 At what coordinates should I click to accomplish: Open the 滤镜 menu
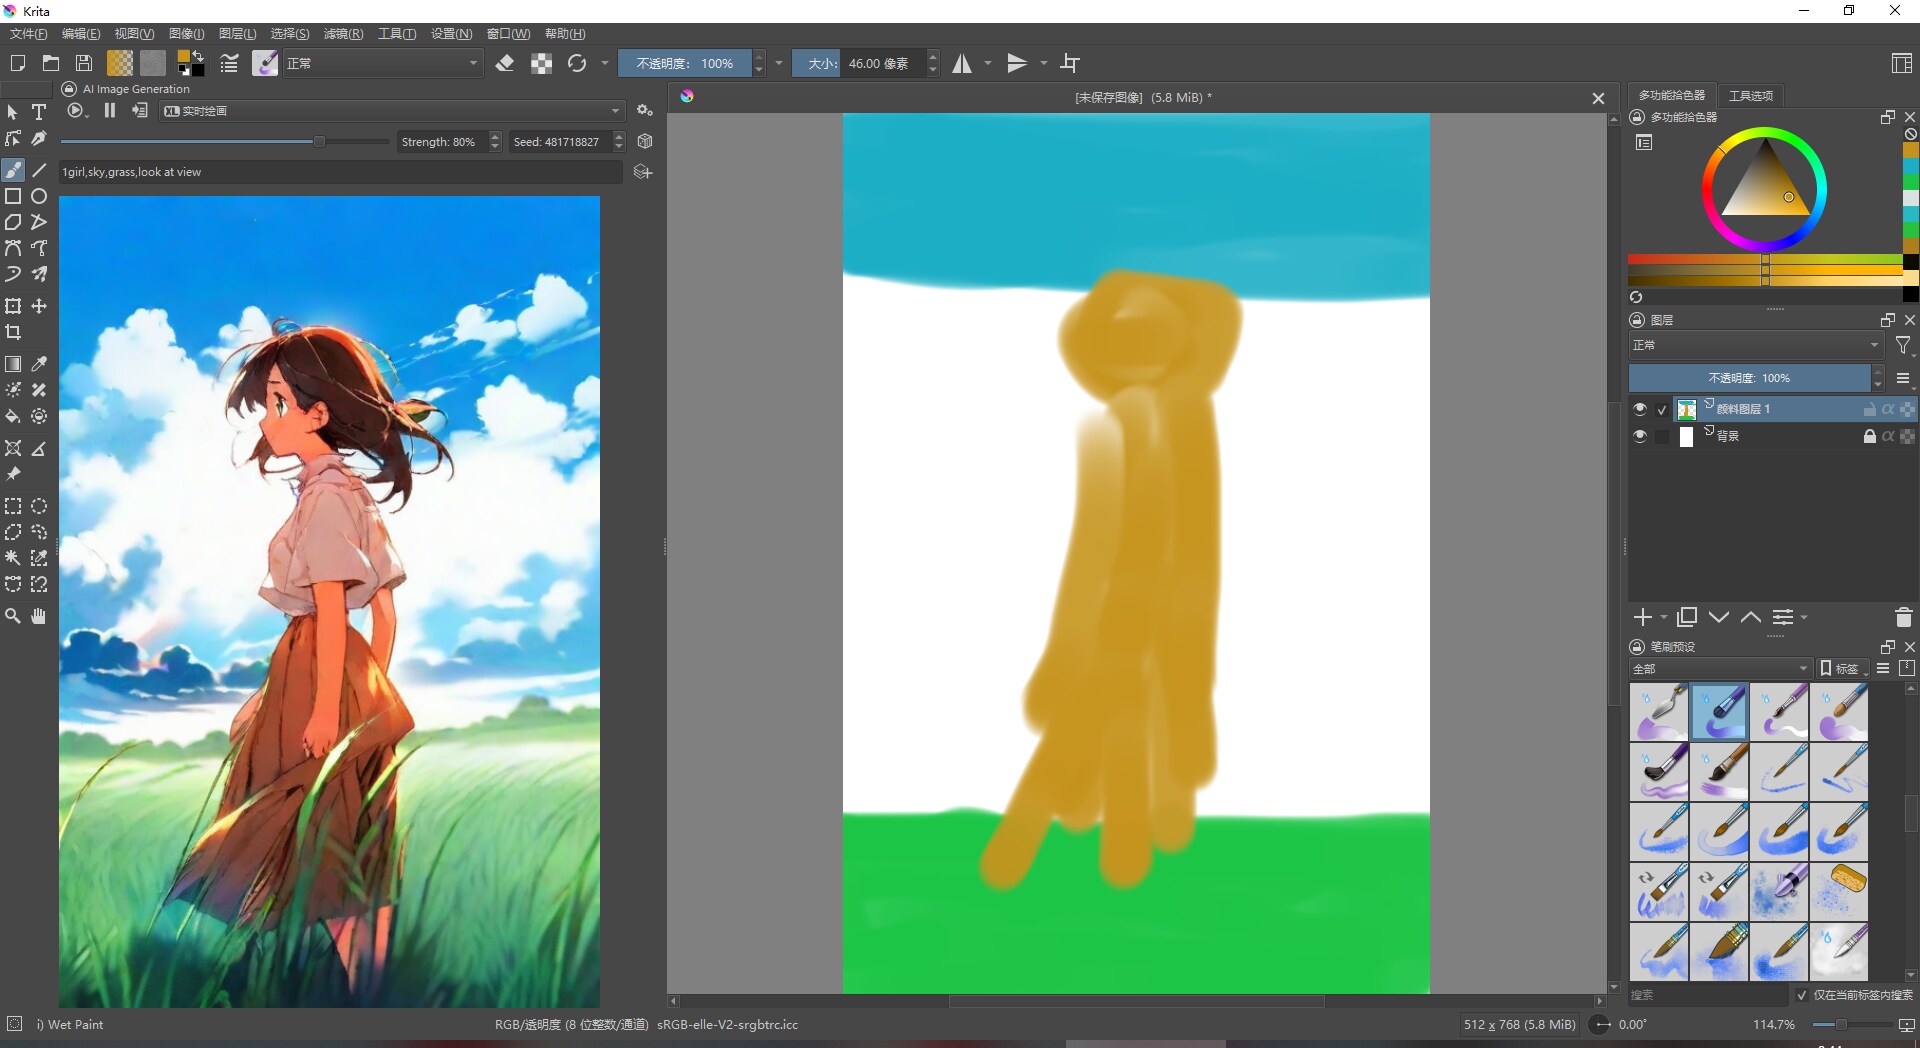[343, 34]
